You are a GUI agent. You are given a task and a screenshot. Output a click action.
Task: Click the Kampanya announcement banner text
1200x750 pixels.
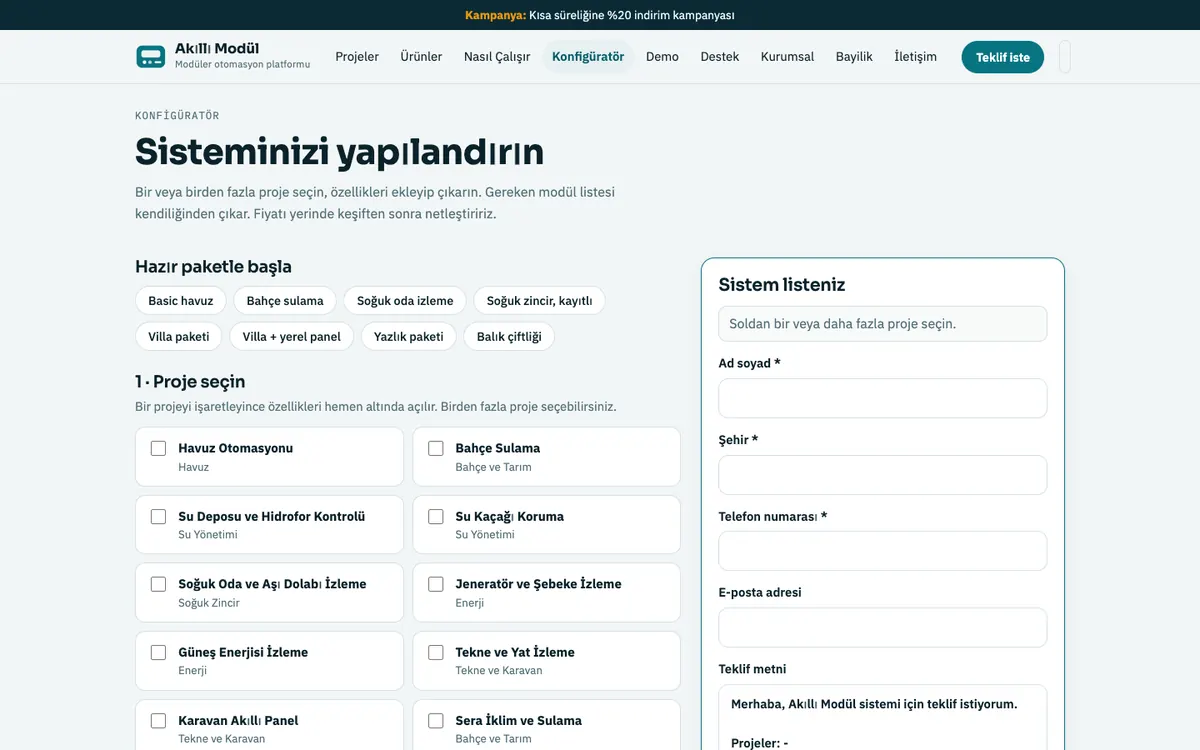click(x=600, y=15)
